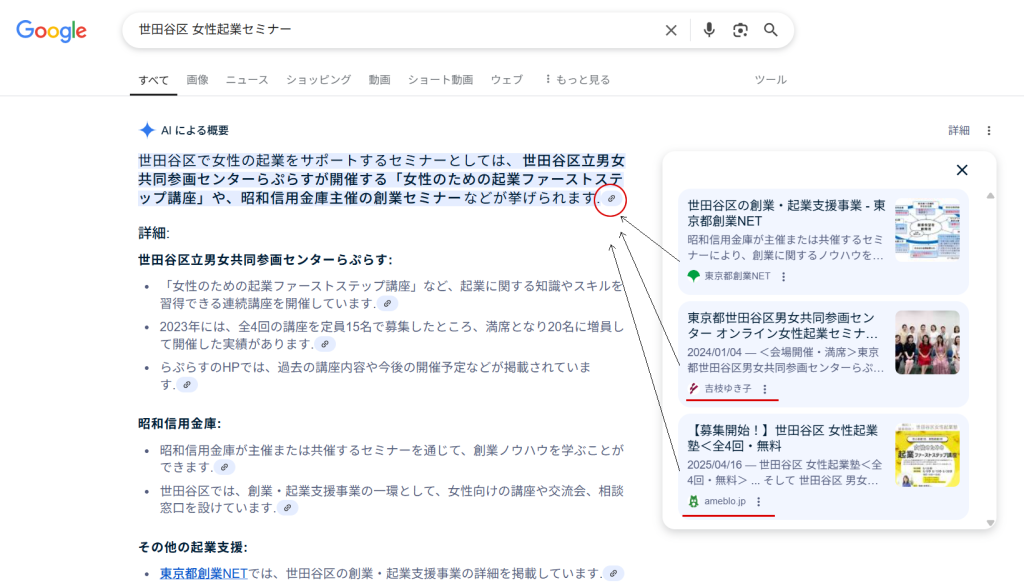
Task: Switch to the ニュース tab
Action: [247, 80]
